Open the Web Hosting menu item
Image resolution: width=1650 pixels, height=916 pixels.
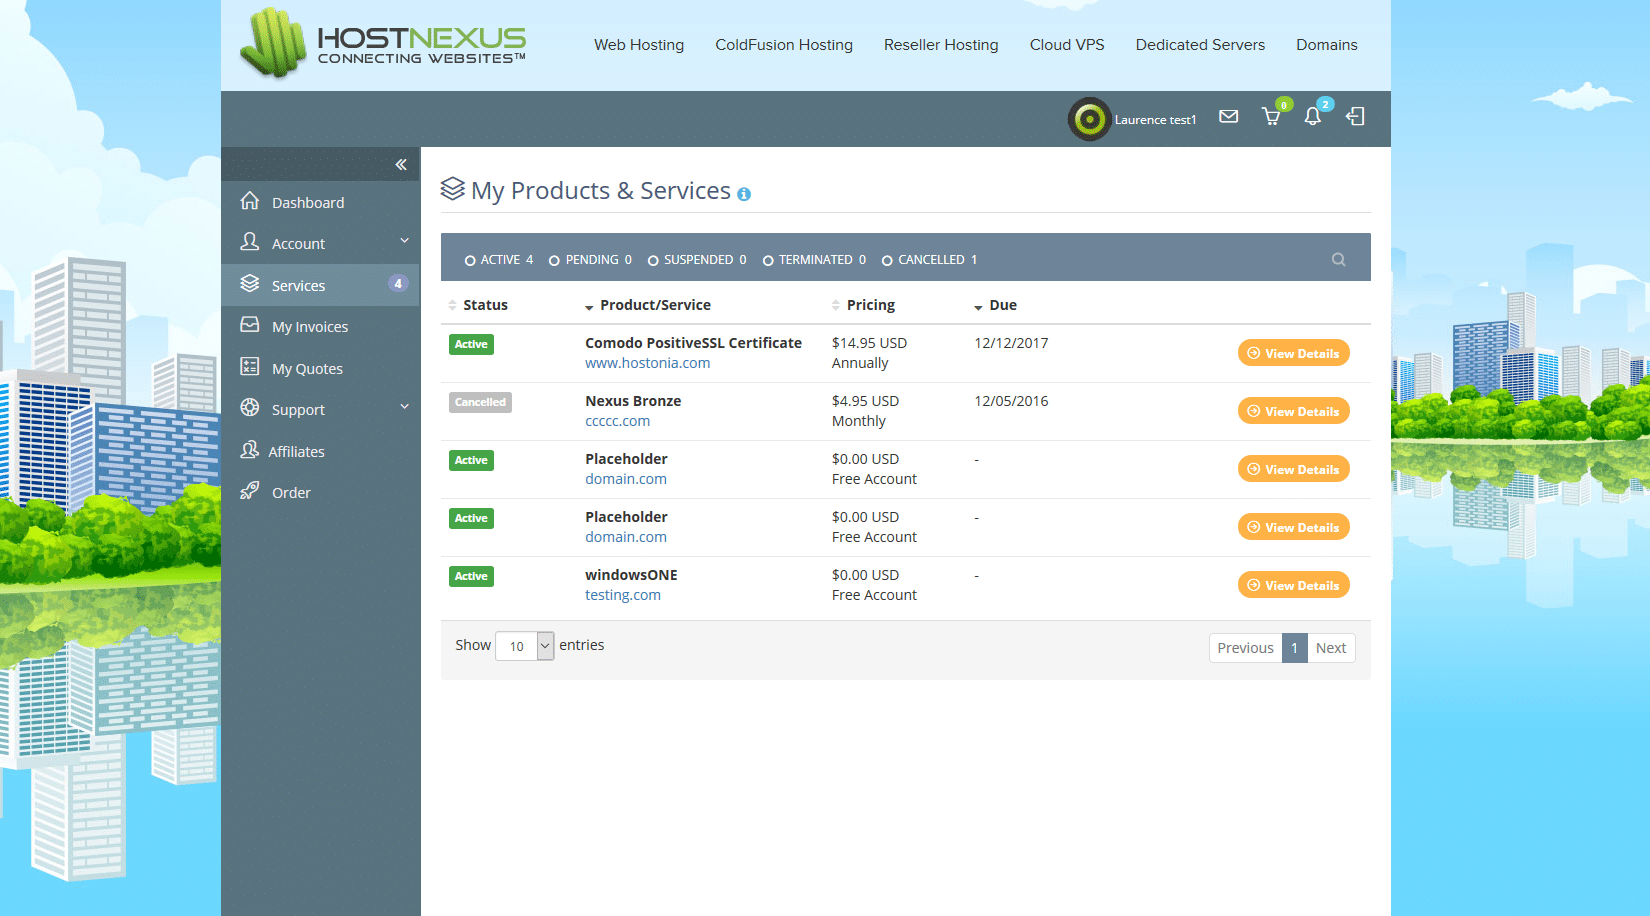639,45
